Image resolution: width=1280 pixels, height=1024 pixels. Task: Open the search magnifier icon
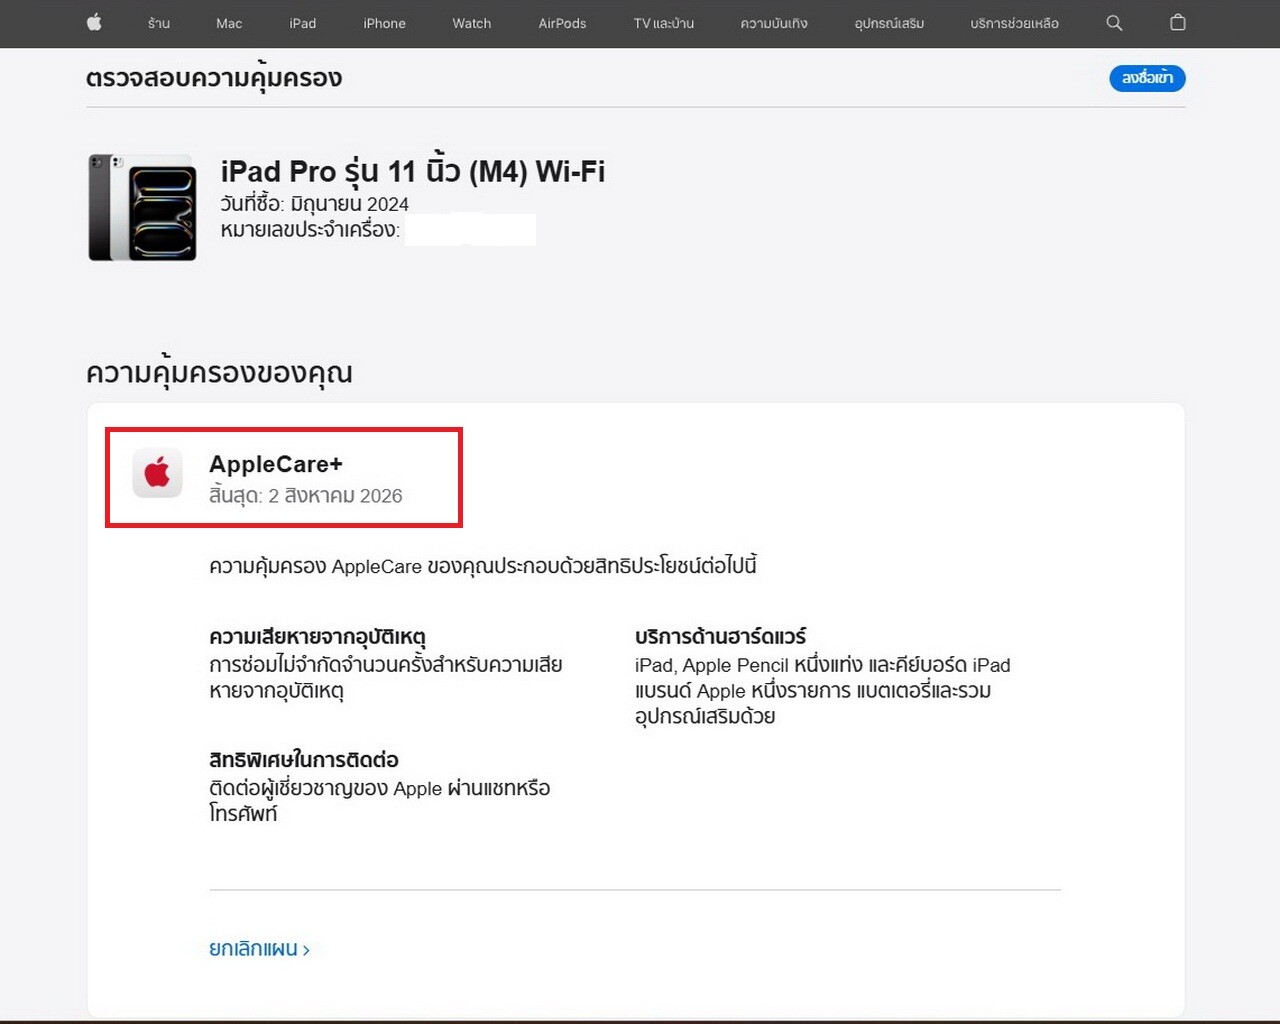(1114, 23)
